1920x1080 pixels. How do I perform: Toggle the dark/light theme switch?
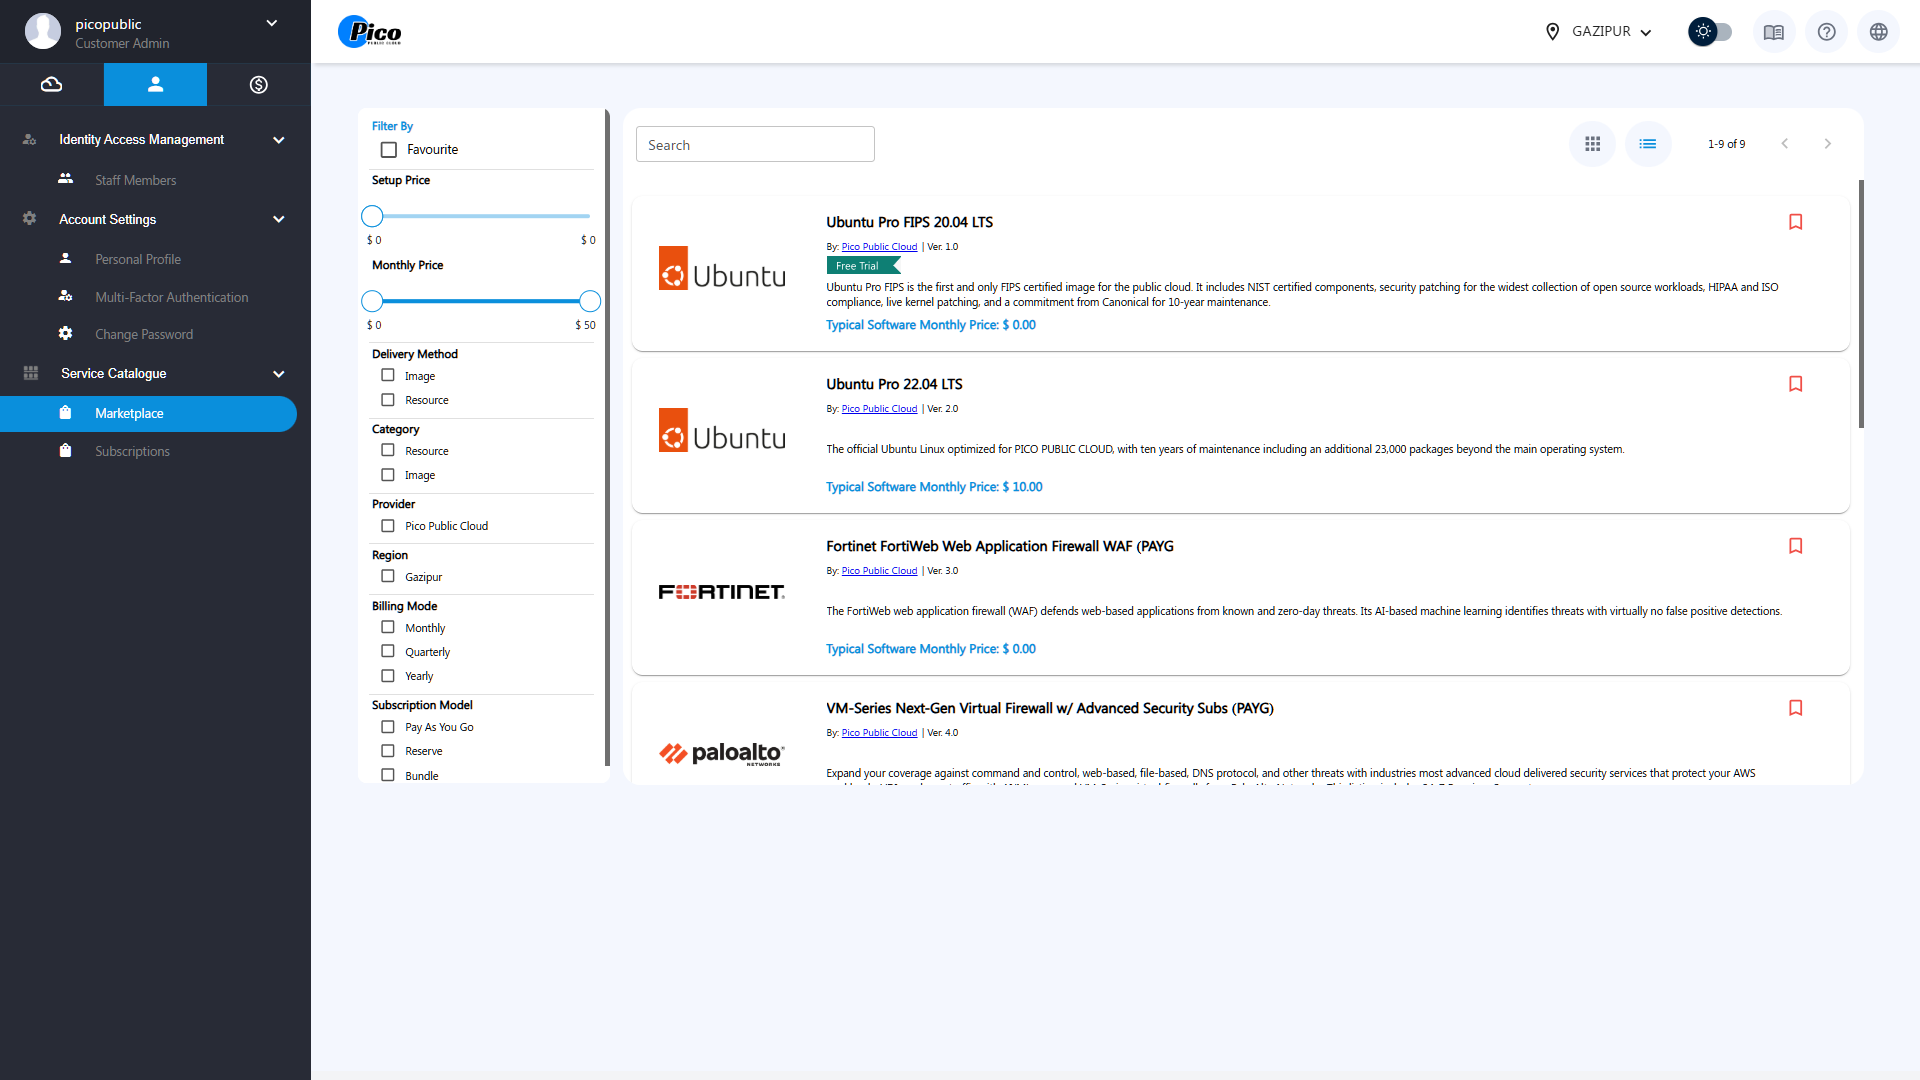tap(1710, 32)
